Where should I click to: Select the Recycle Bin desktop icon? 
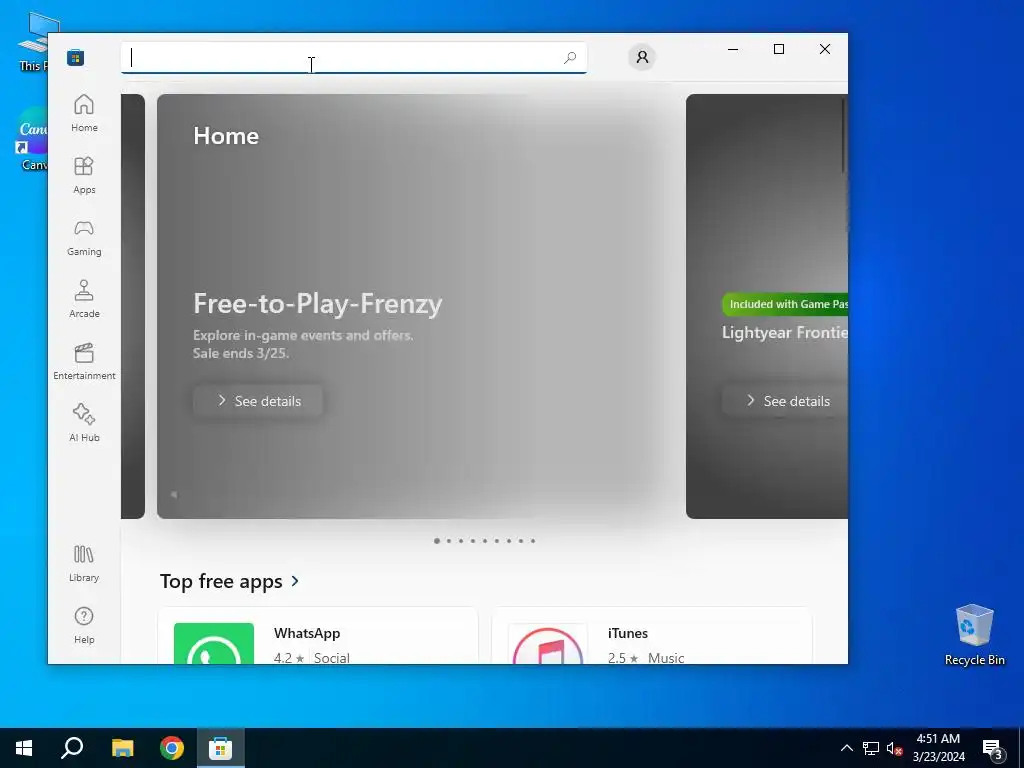pos(974,635)
